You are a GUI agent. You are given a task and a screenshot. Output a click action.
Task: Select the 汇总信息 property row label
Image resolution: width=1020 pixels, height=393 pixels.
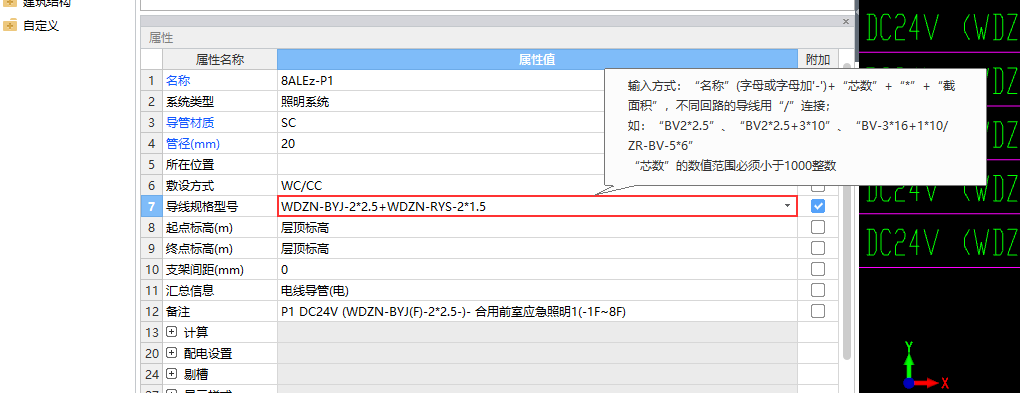189,290
